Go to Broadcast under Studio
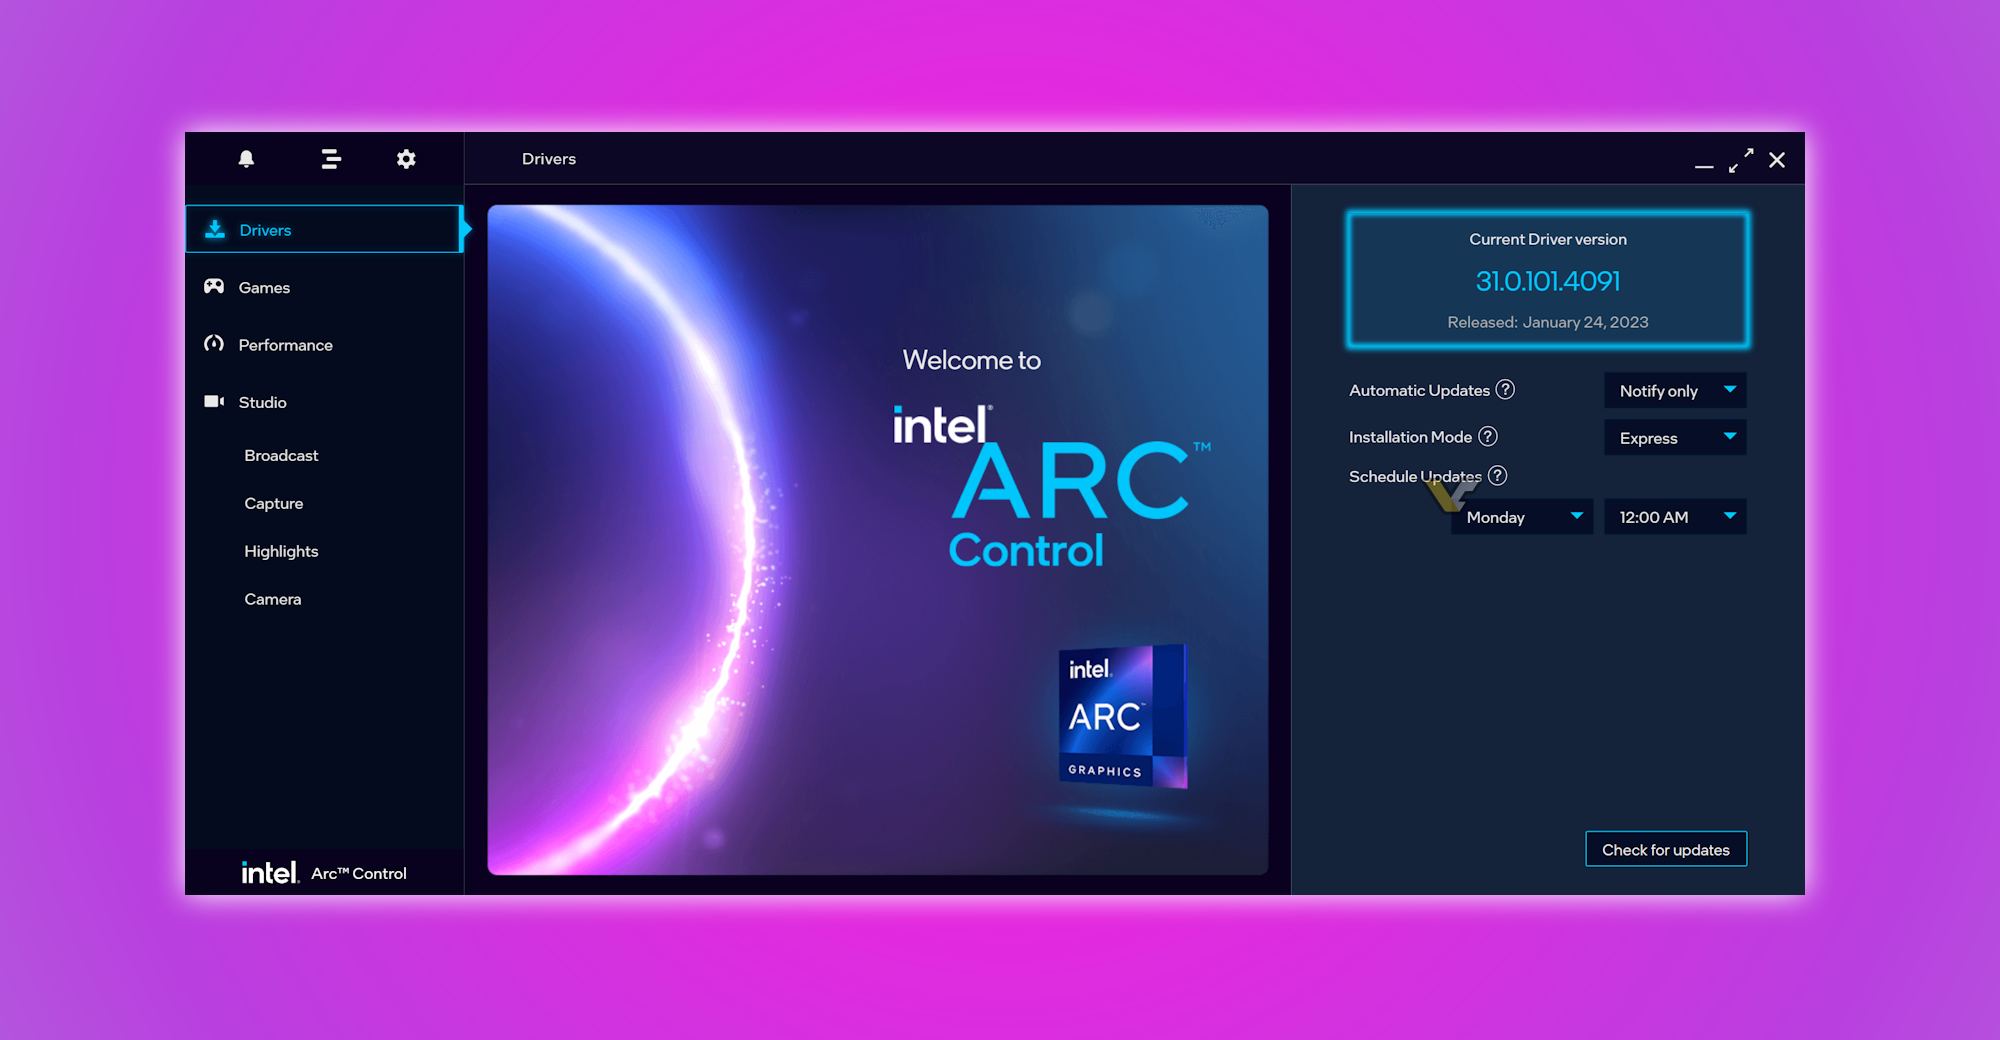This screenshot has height=1040, width=2000. 281,455
